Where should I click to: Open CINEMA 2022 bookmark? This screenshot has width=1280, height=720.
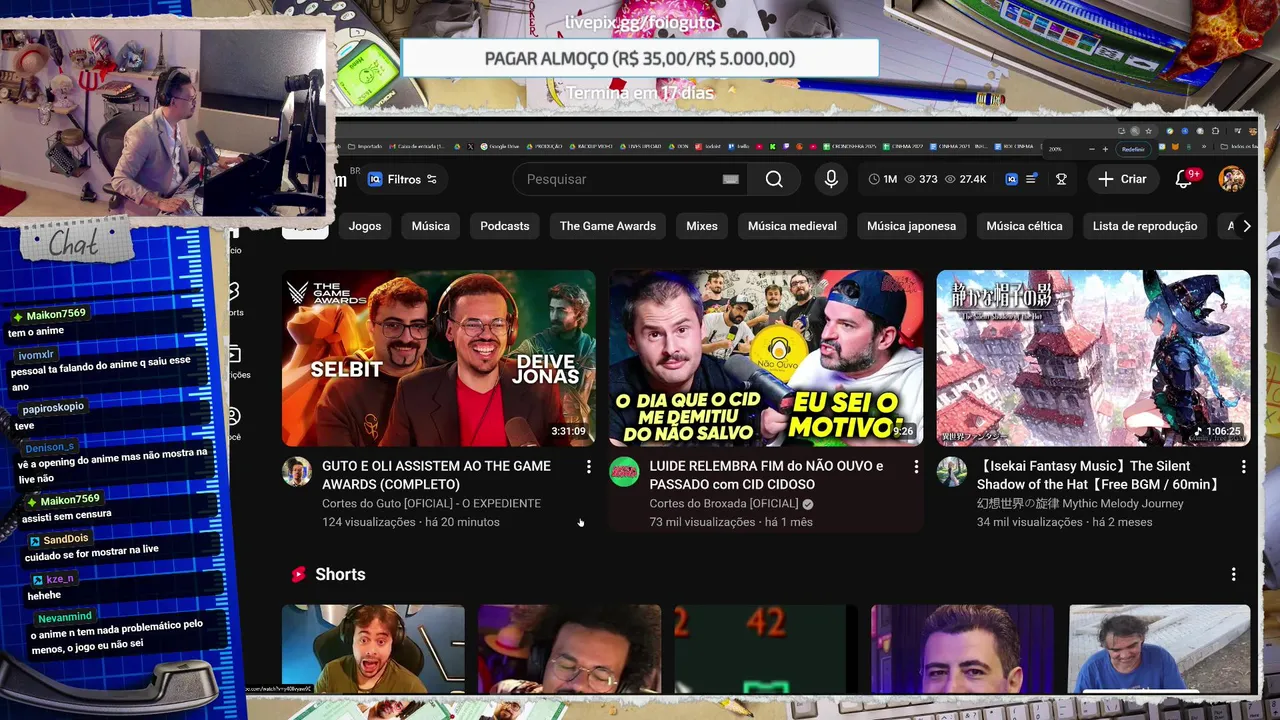903,146
